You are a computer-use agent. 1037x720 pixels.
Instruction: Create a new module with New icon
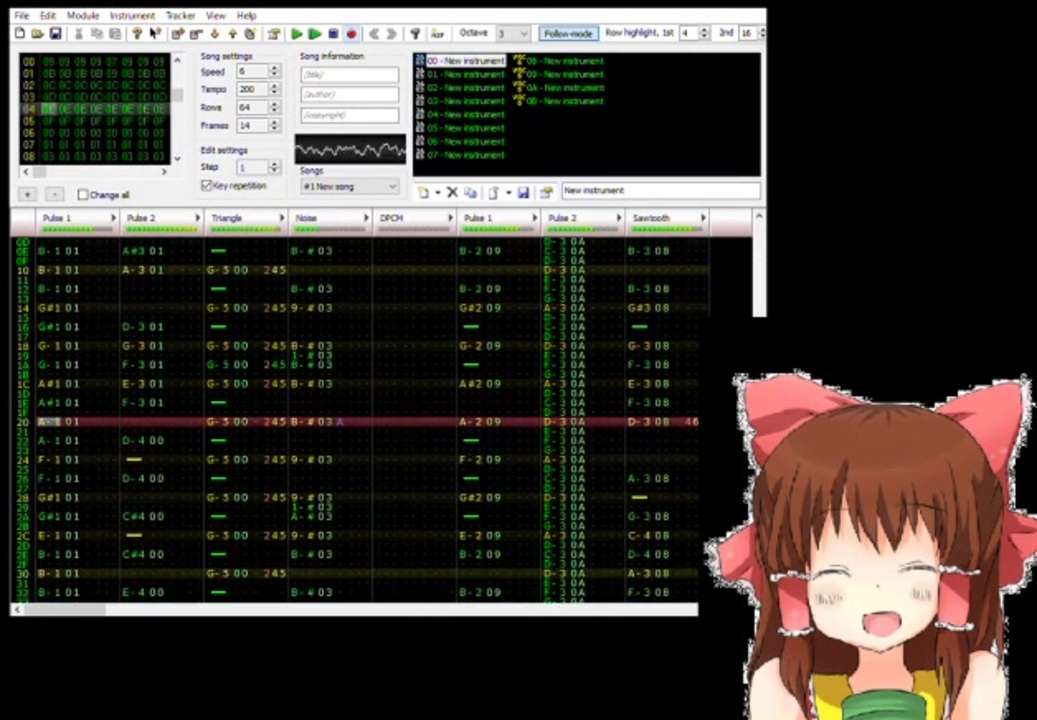point(21,34)
